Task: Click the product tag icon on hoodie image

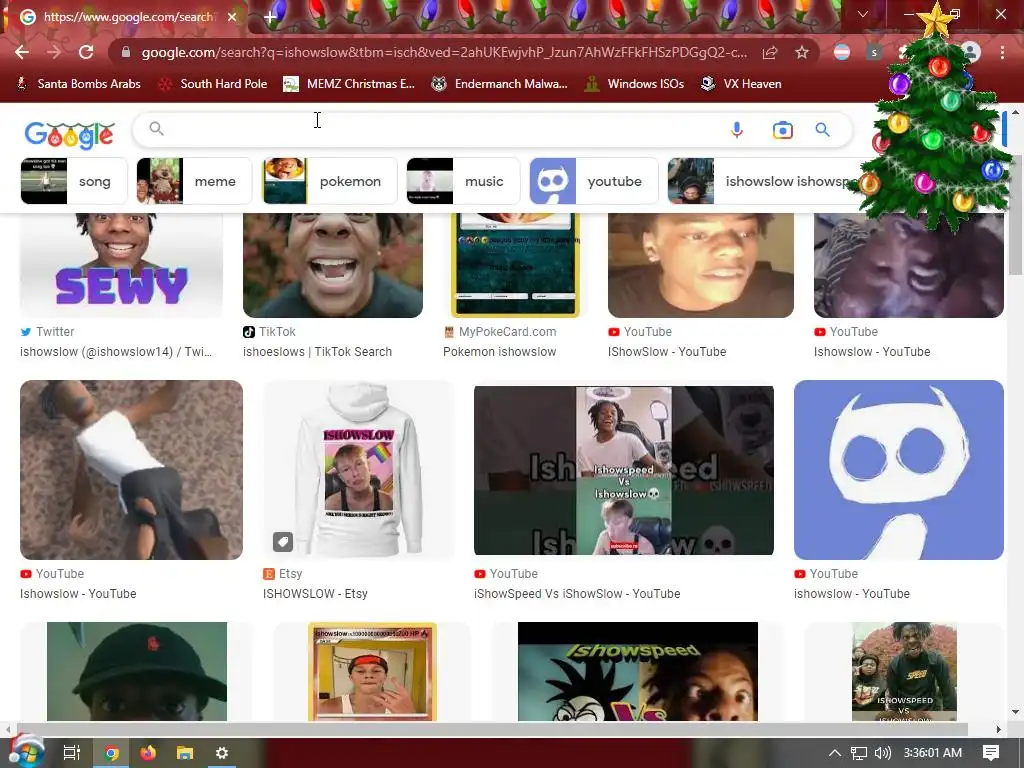Action: pos(283,541)
